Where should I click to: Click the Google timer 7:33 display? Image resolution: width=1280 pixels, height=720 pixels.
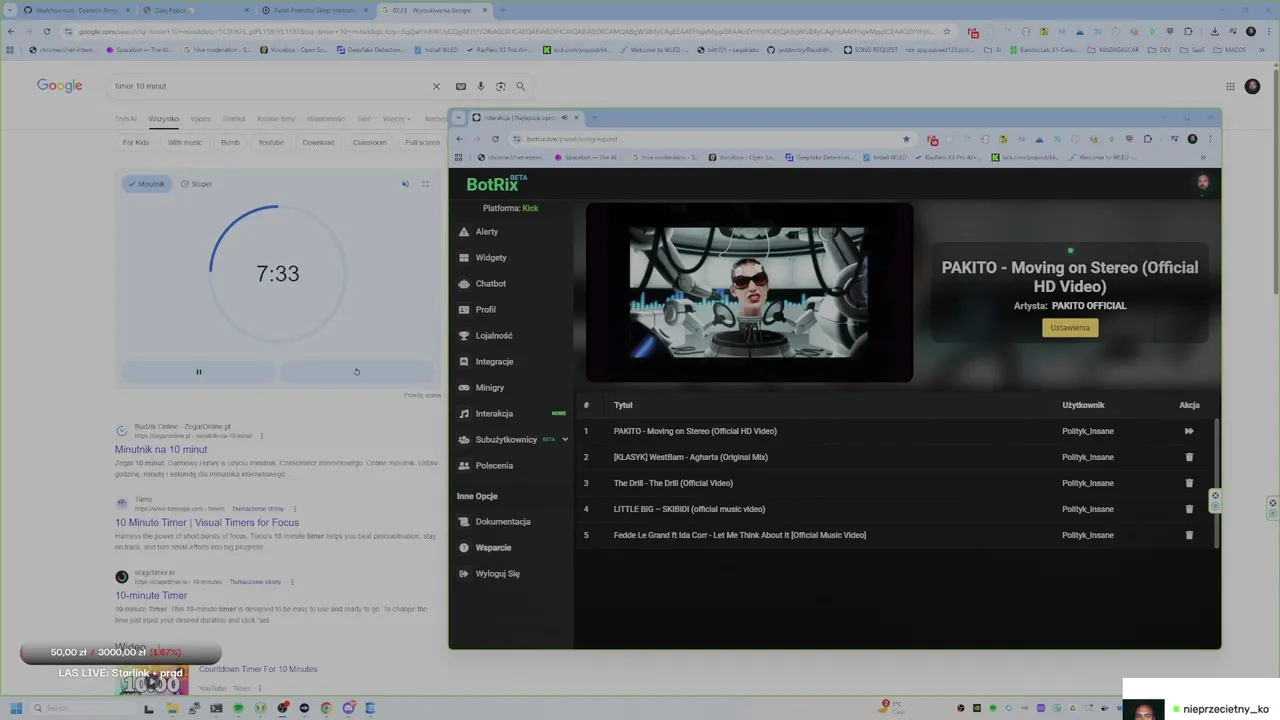277,274
